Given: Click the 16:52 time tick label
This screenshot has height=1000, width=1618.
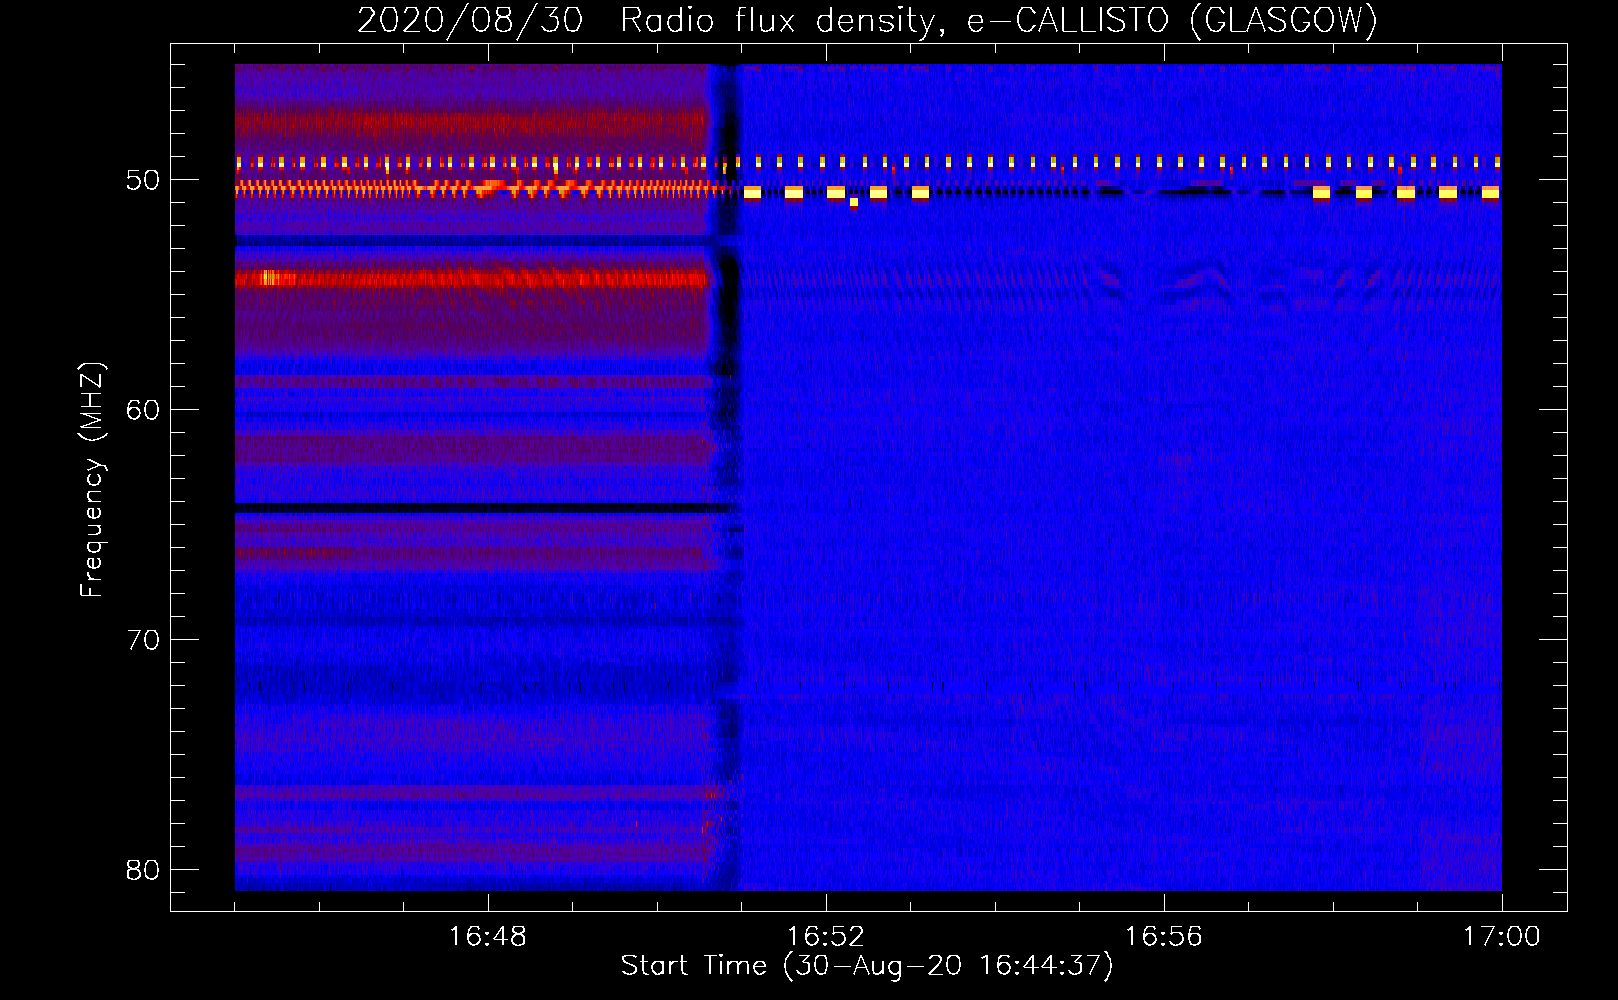Looking at the screenshot, I should pos(825,937).
